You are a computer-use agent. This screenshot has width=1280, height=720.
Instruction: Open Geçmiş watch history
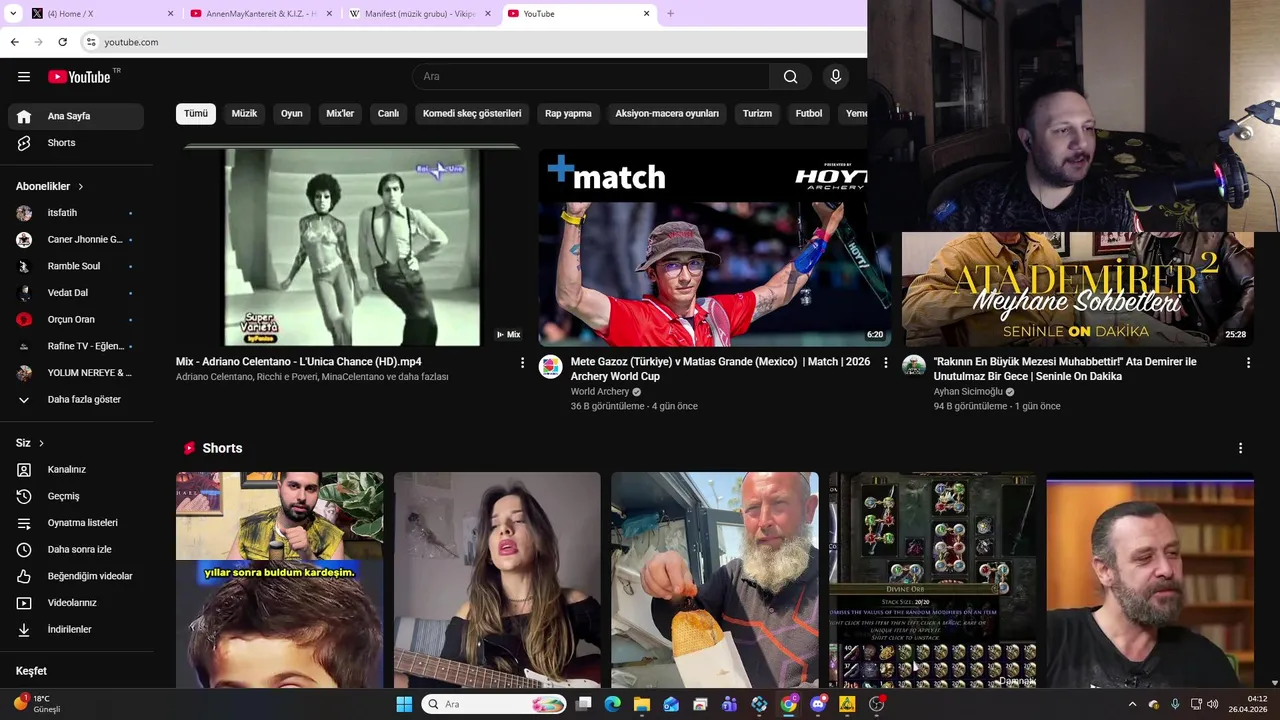(x=76, y=496)
